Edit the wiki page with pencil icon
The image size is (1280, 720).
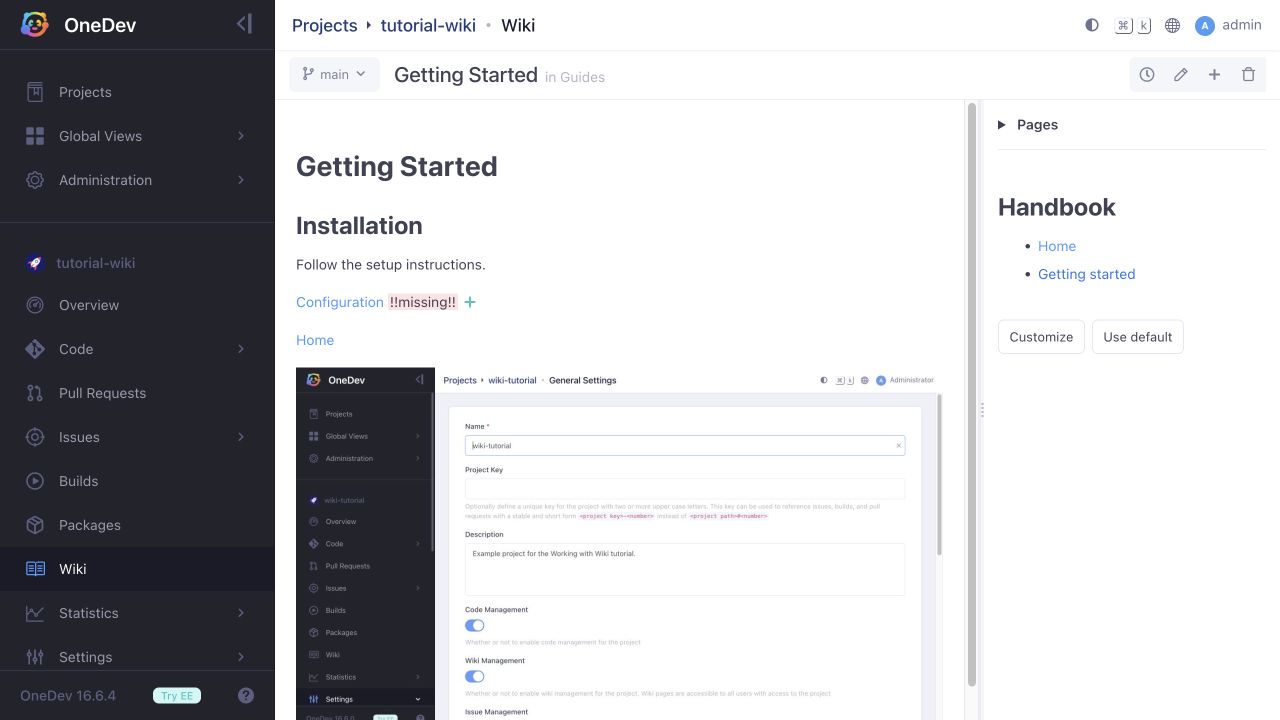(1181, 75)
